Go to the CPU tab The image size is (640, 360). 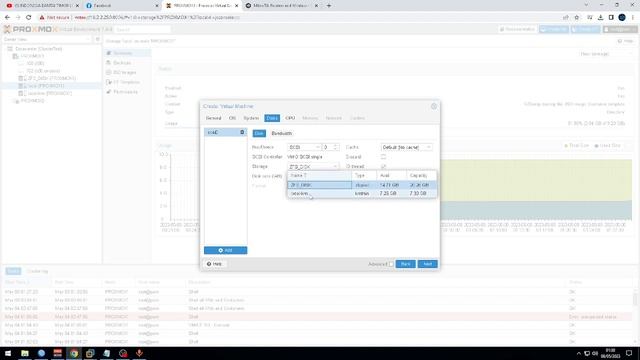290,118
